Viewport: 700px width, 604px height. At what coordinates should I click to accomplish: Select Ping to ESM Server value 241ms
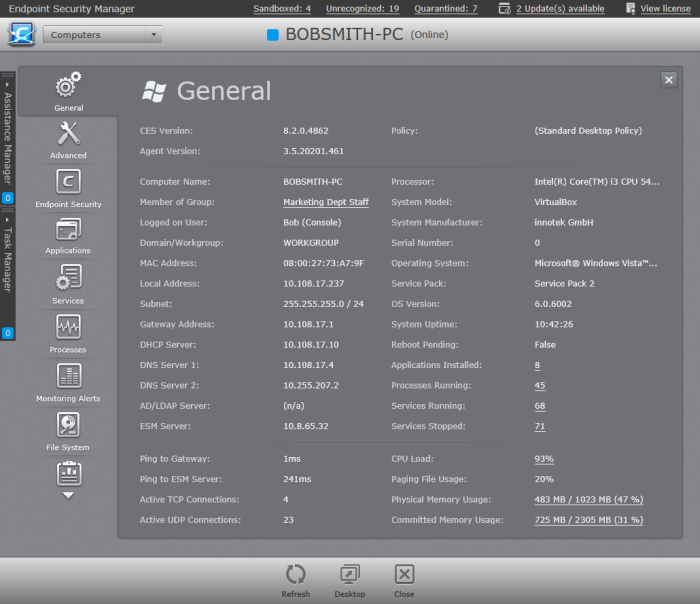[x=297, y=479]
